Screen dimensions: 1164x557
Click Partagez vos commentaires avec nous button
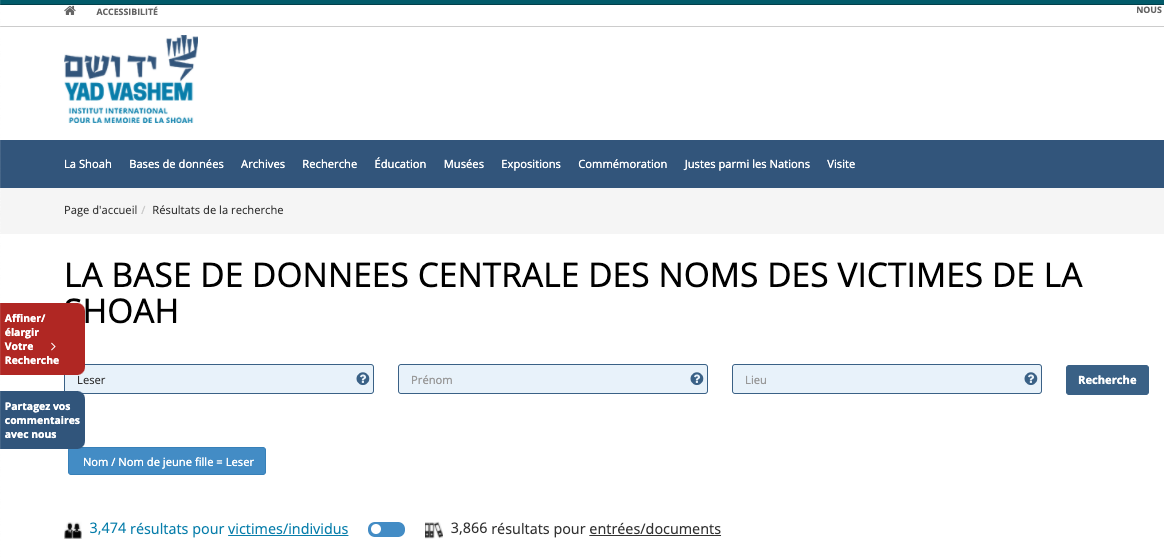[x=42, y=420]
